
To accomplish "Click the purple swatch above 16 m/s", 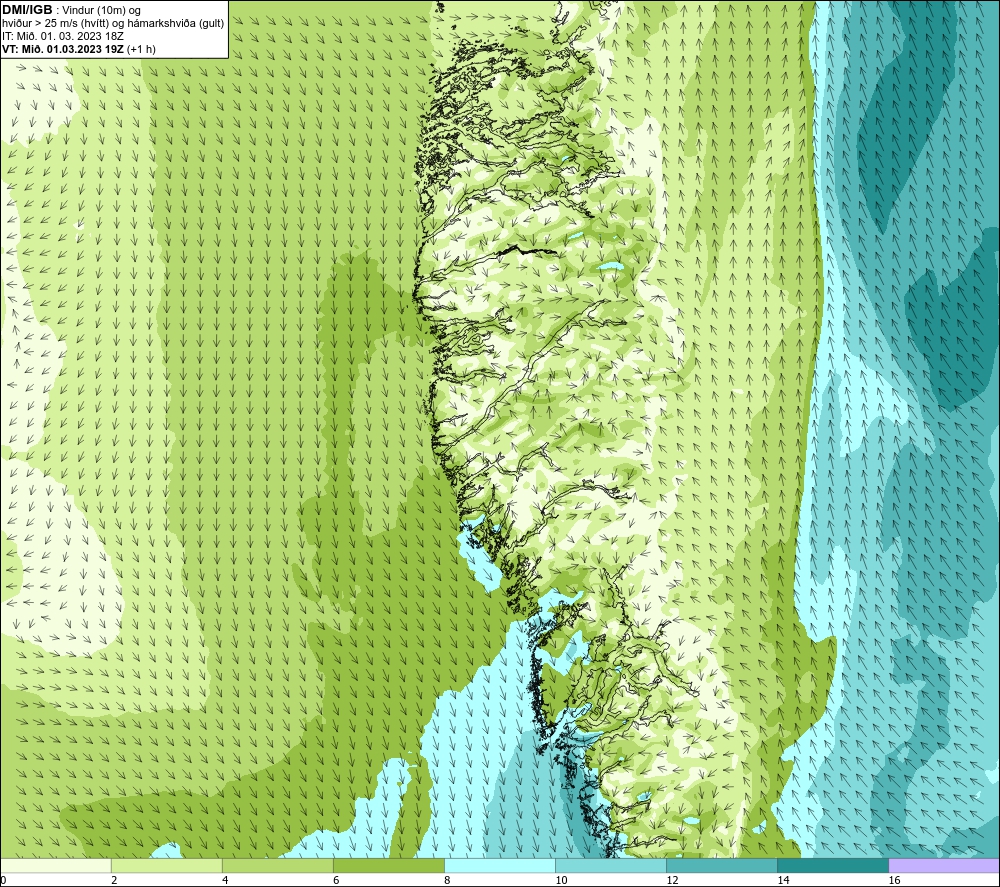I will 944,865.
